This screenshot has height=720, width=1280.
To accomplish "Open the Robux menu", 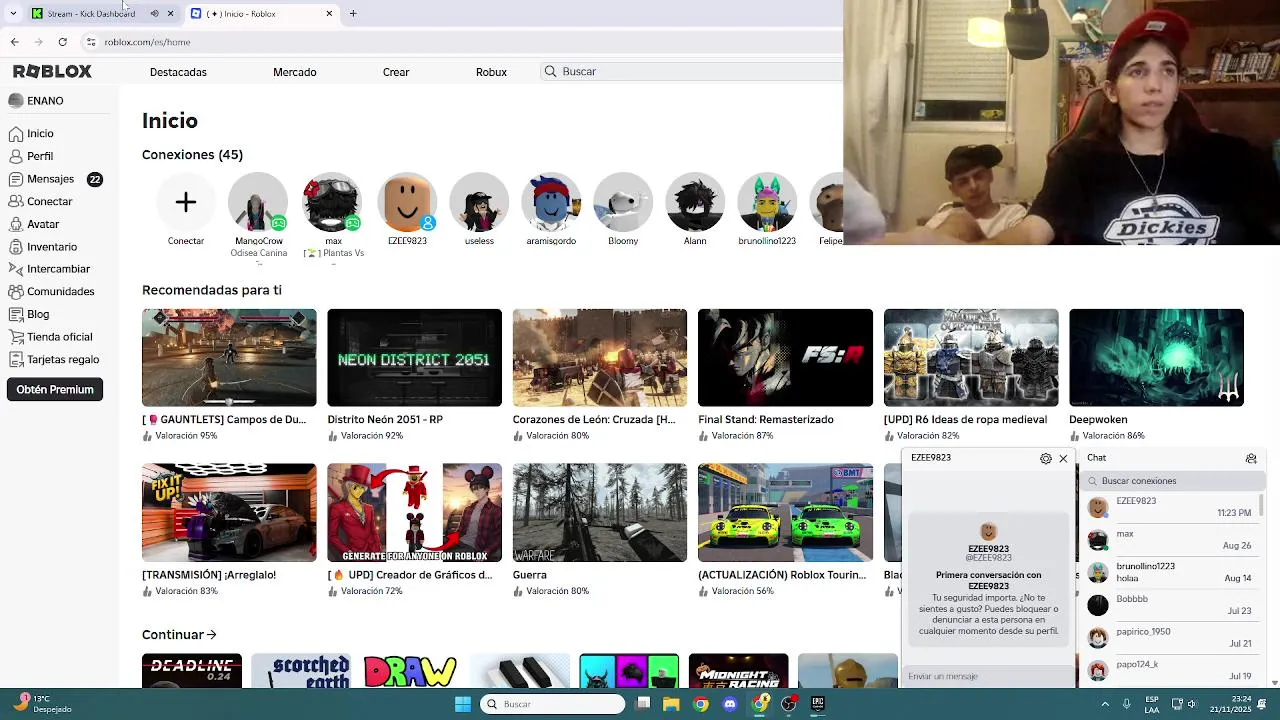I will click(491, 72).
